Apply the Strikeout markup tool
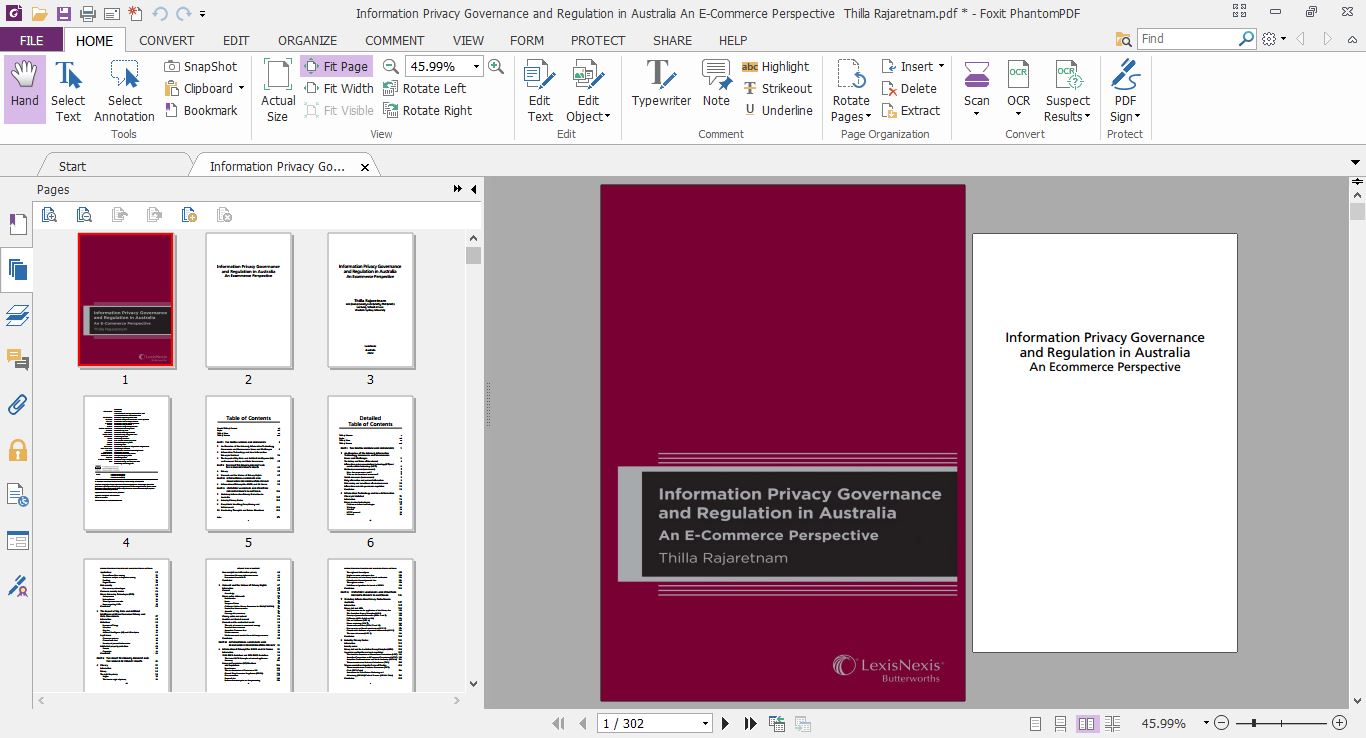 (x=778, y=88)
